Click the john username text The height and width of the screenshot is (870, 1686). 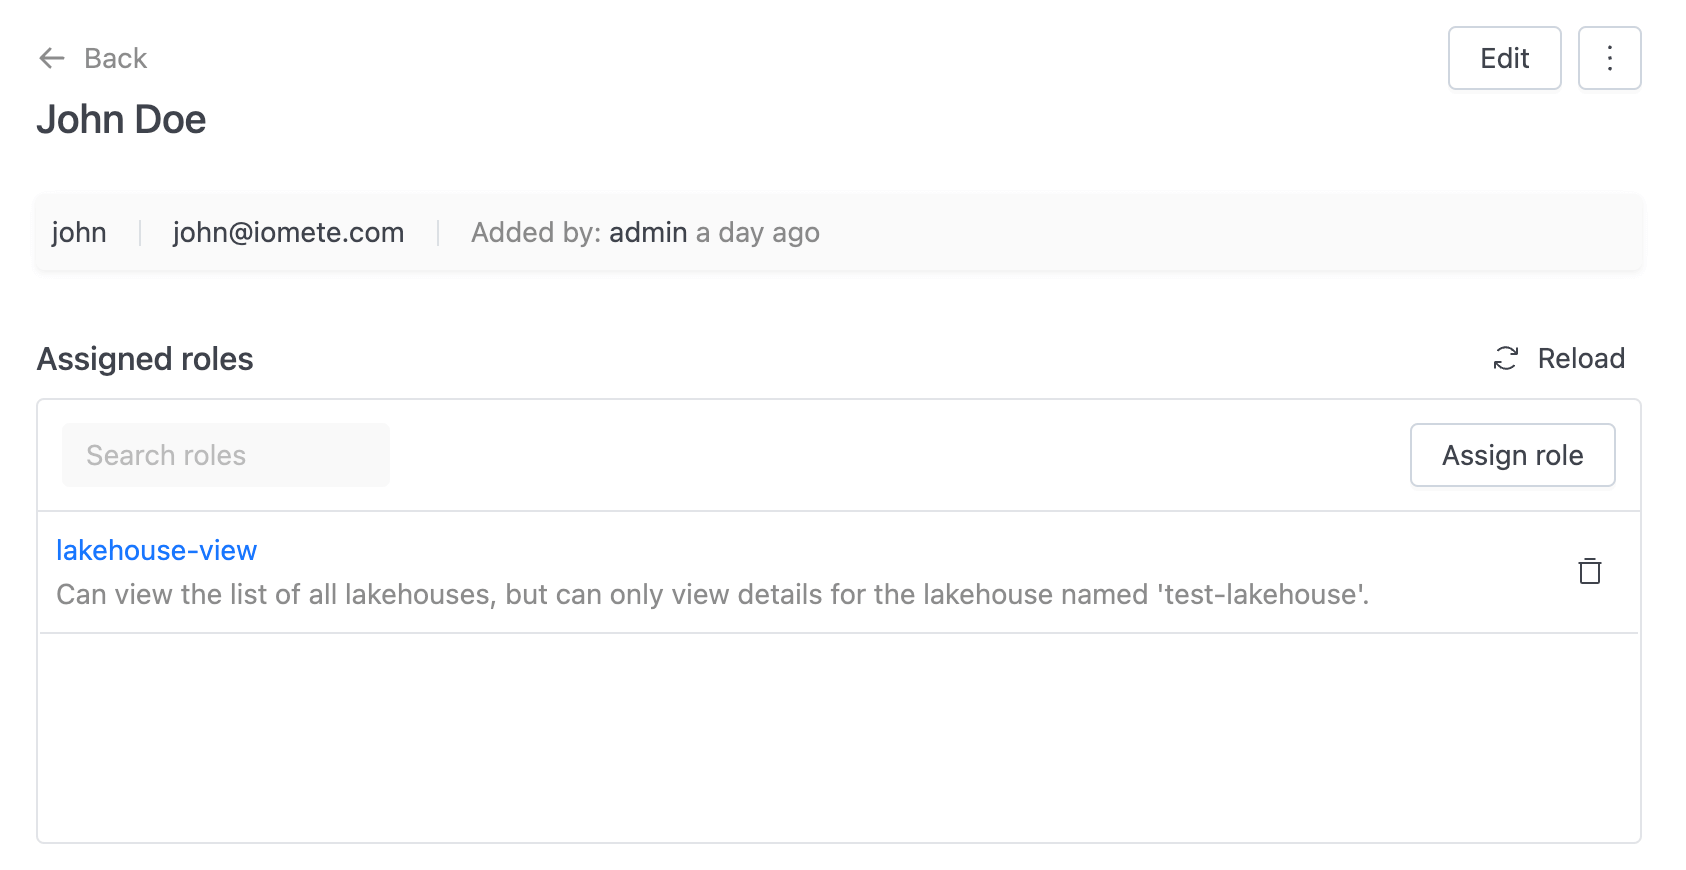pyautogui.click(x=79, y=232)
